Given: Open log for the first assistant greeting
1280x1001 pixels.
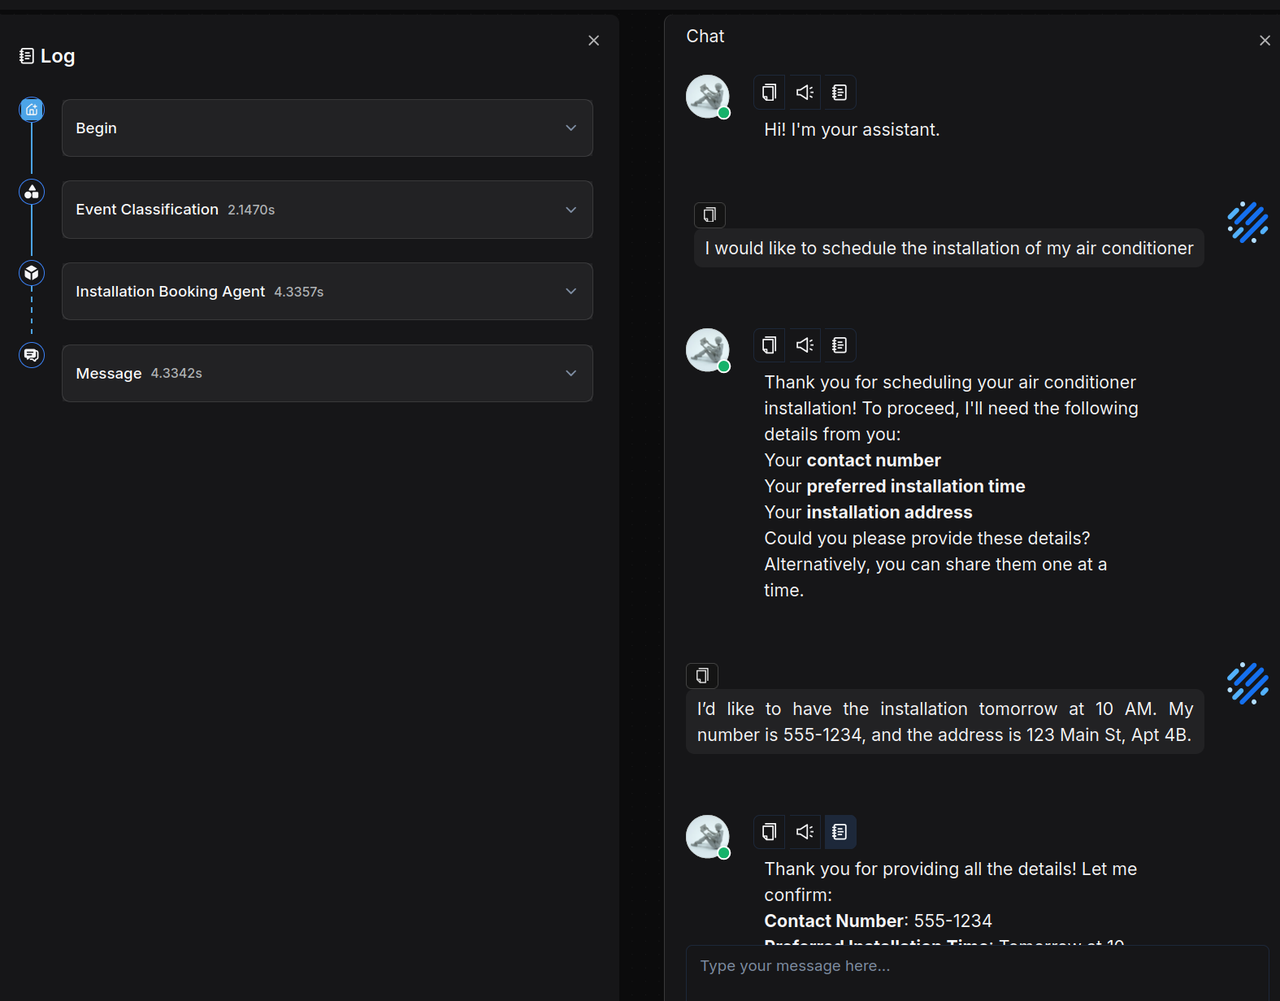Looking at the screenshot, I should coord(839,93).
